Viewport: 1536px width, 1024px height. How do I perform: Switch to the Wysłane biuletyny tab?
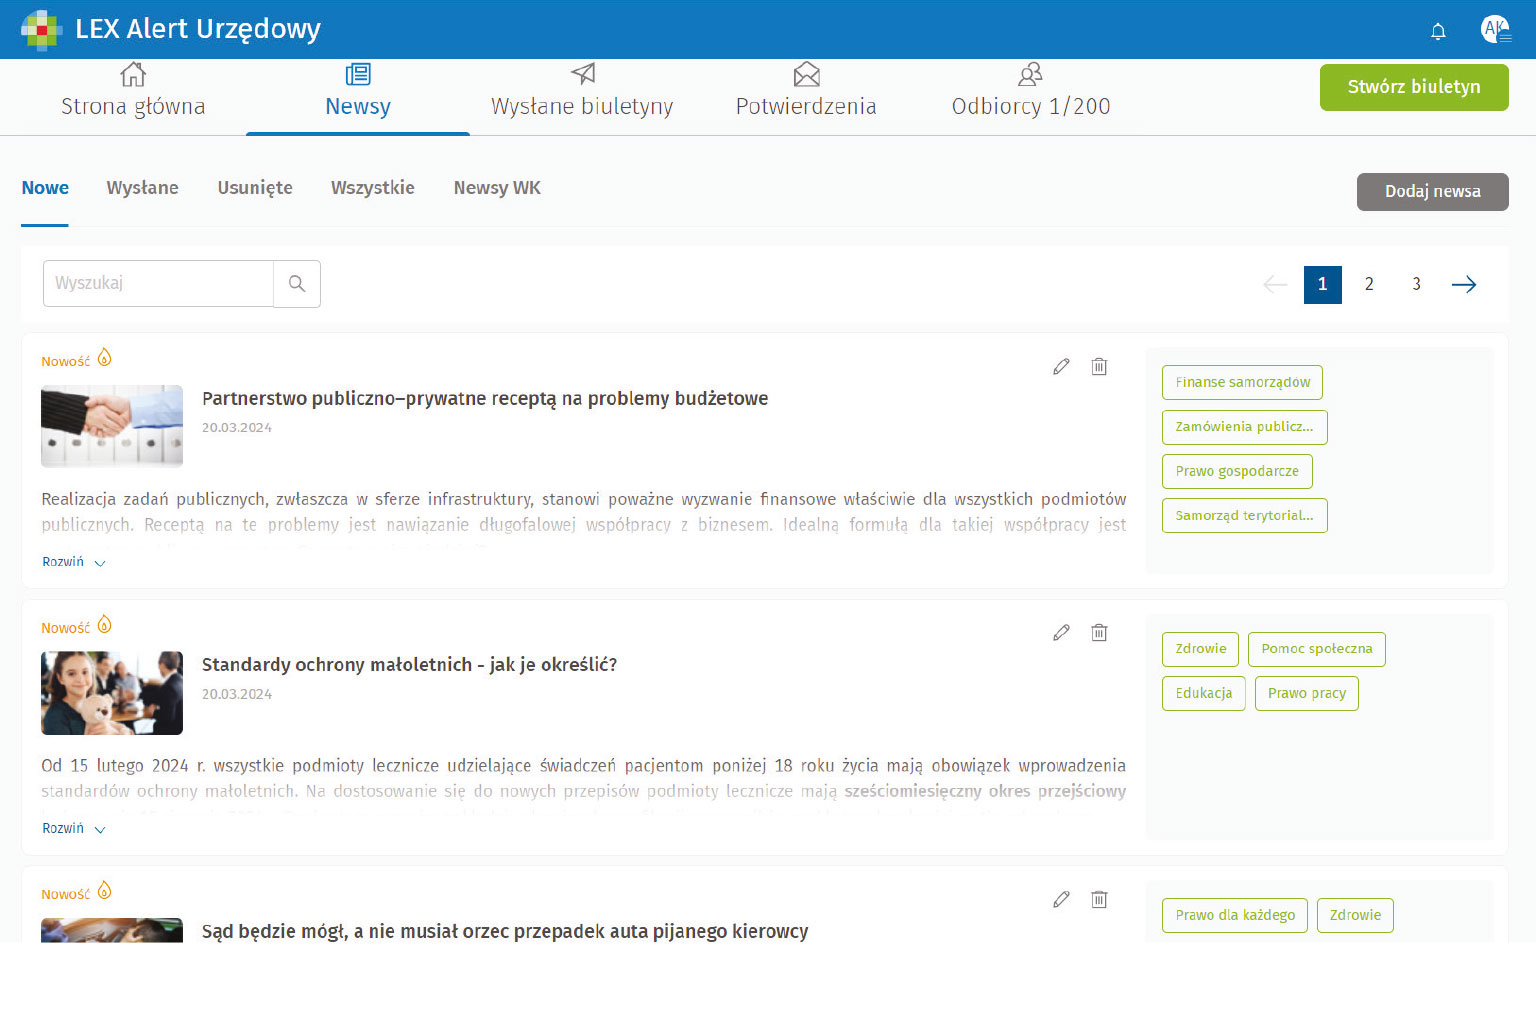coord(582,92)
